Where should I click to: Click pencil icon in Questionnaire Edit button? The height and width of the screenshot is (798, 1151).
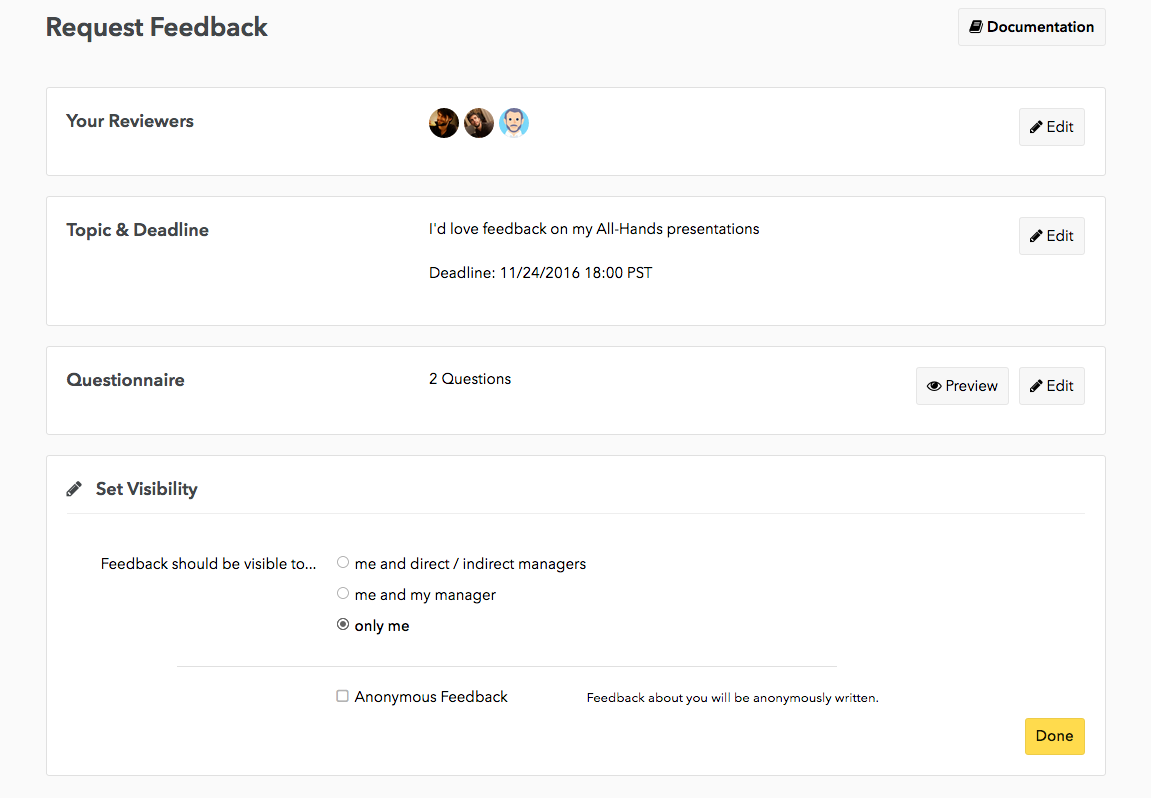(1036, 386)
